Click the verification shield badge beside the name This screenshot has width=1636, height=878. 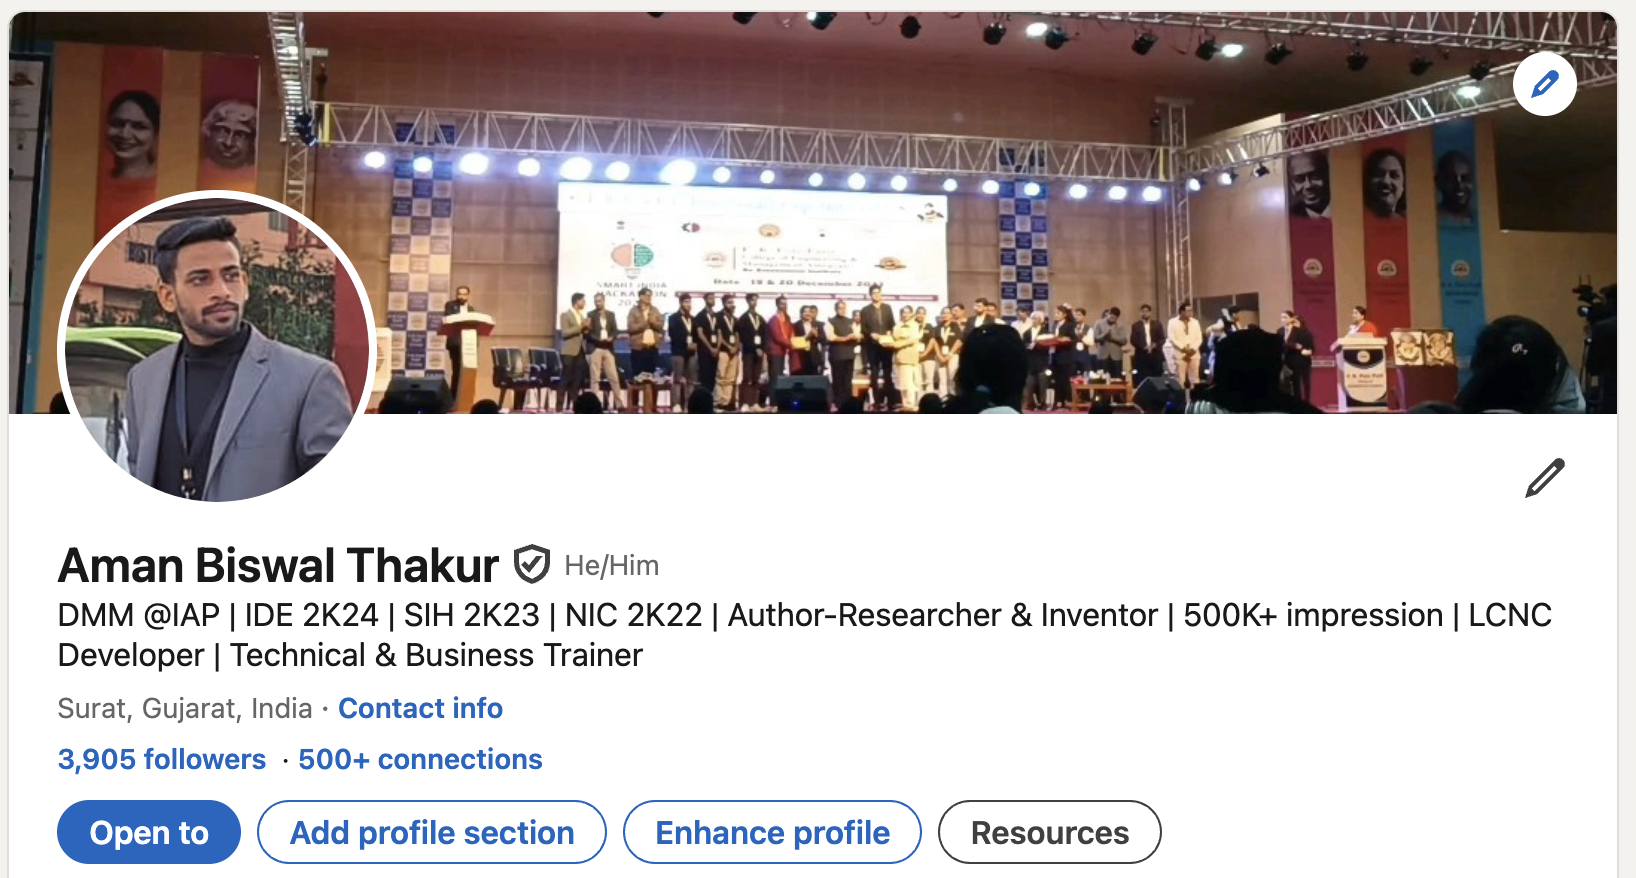click(531, 565)
